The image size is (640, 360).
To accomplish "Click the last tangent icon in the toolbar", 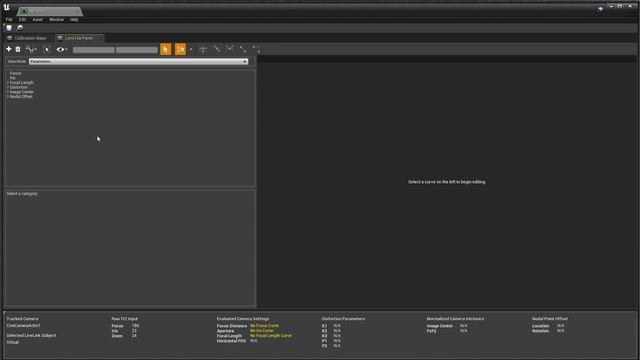I will tap(256, 49).
